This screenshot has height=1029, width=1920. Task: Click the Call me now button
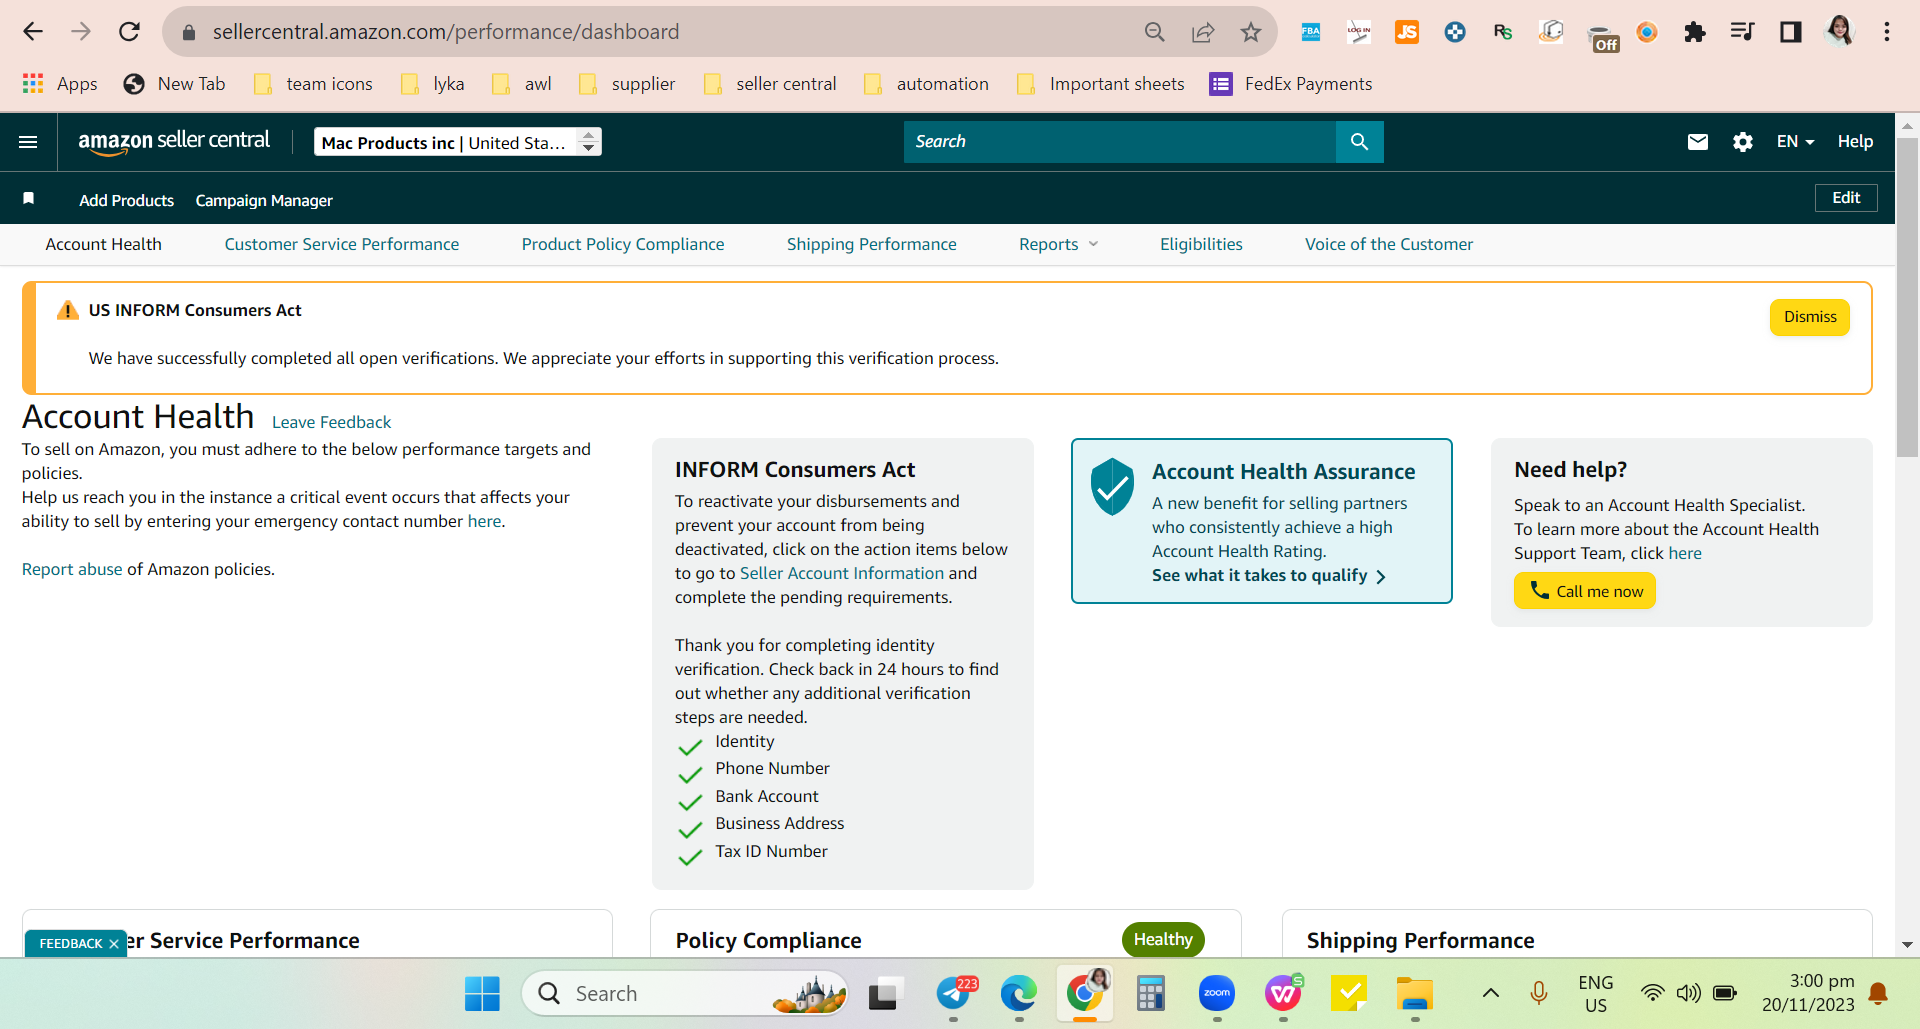[1585, 591]
